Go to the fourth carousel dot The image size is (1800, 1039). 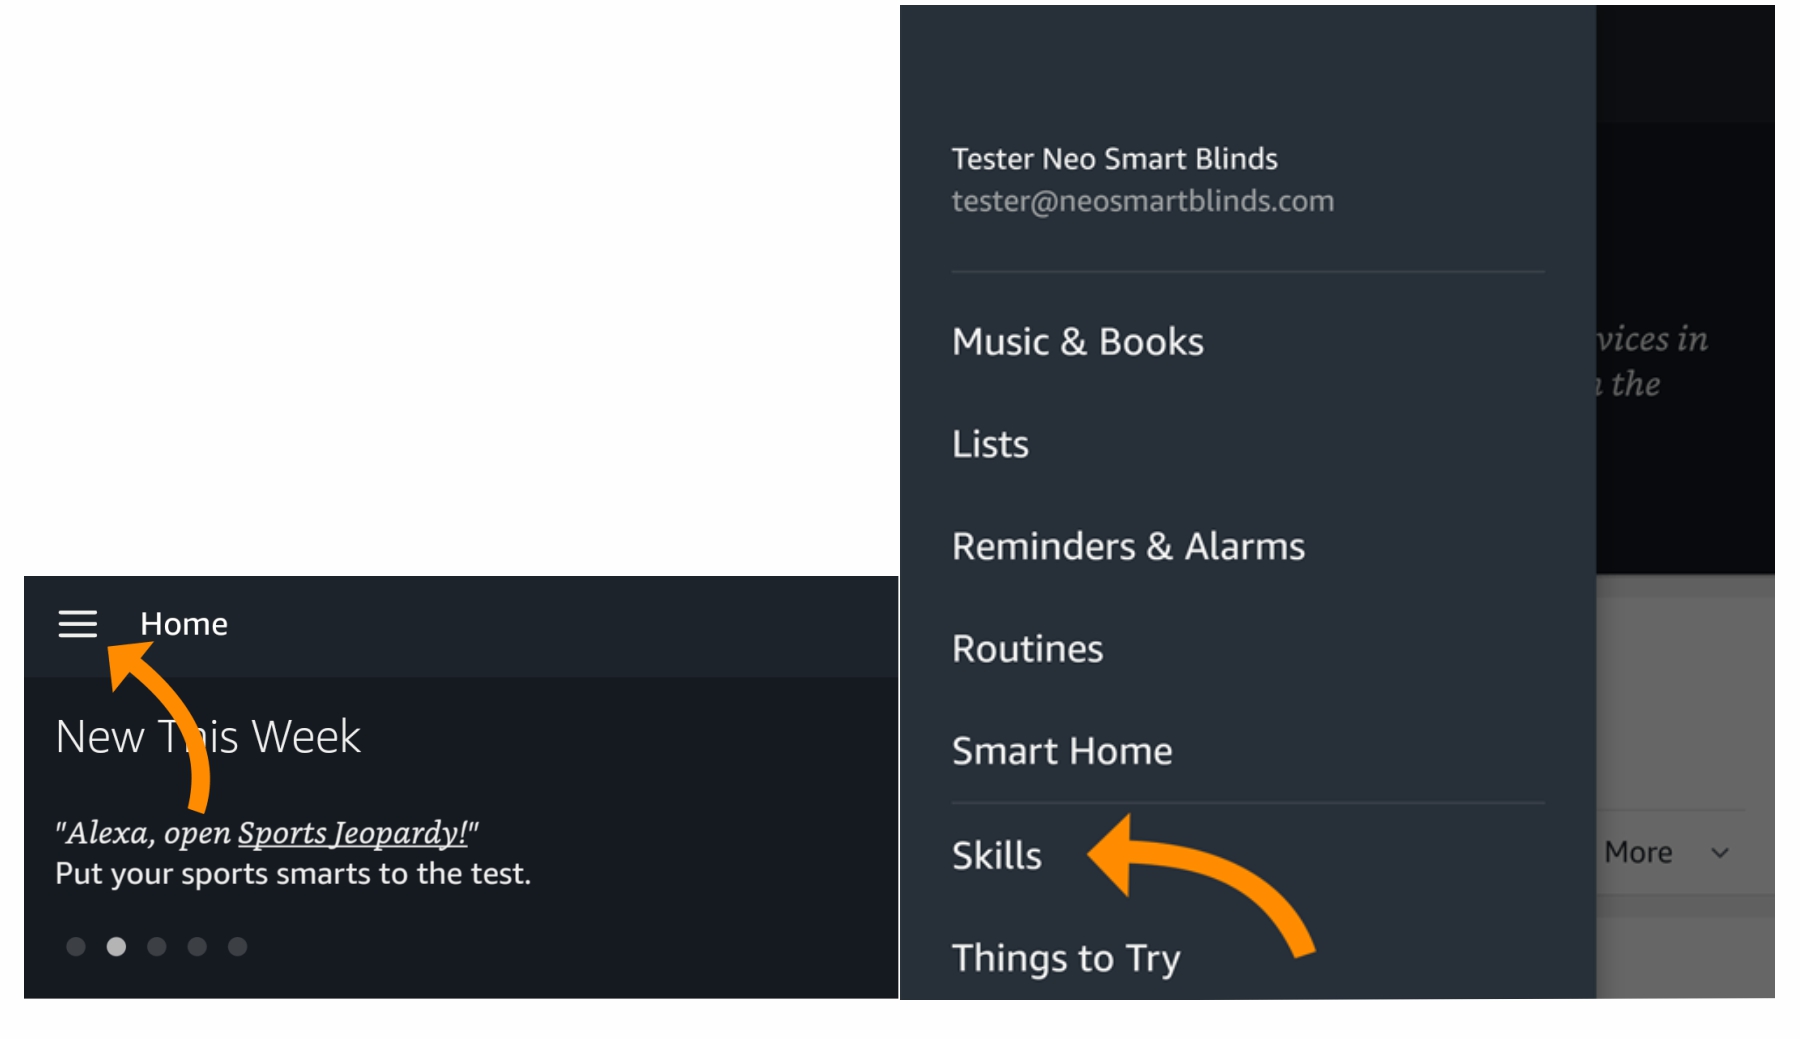click(x=197, y=946)
